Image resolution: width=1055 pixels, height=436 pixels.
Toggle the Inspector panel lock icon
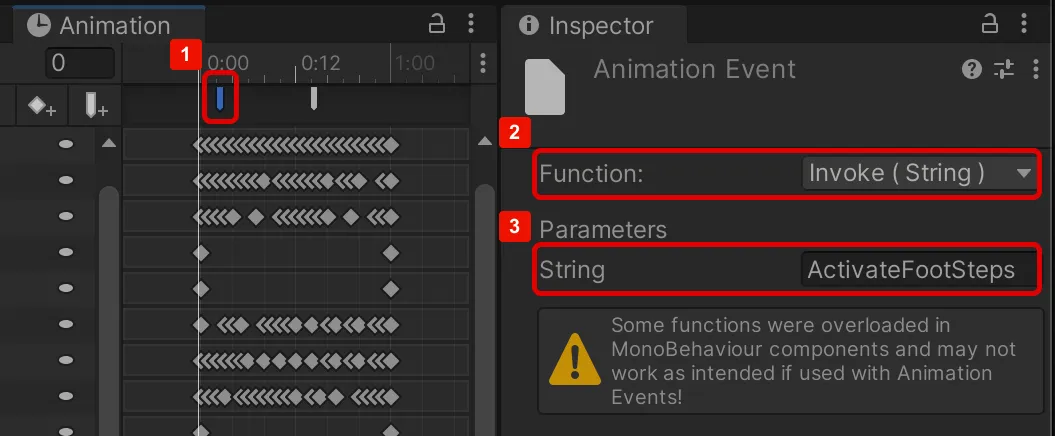click(990, 23)
